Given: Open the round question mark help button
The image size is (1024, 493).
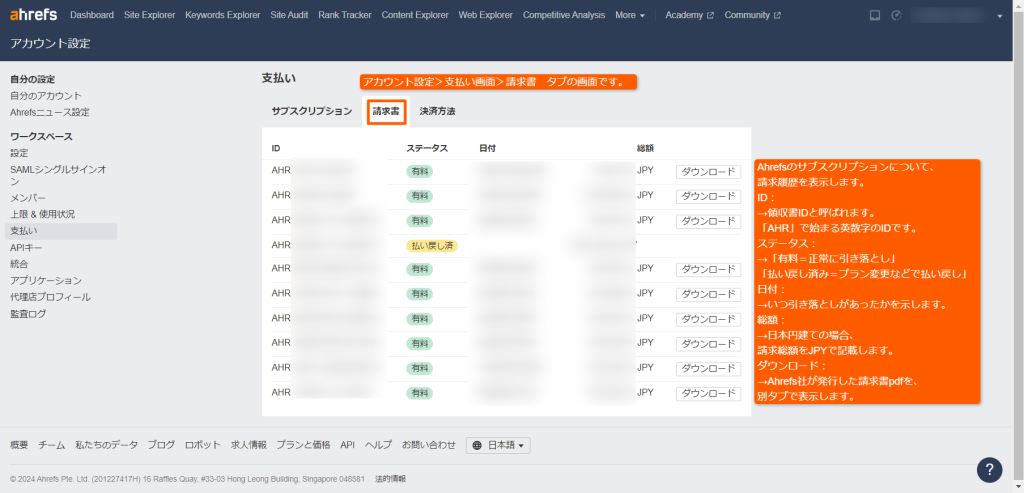Looking at the screenshot, I should click(989, 469).
